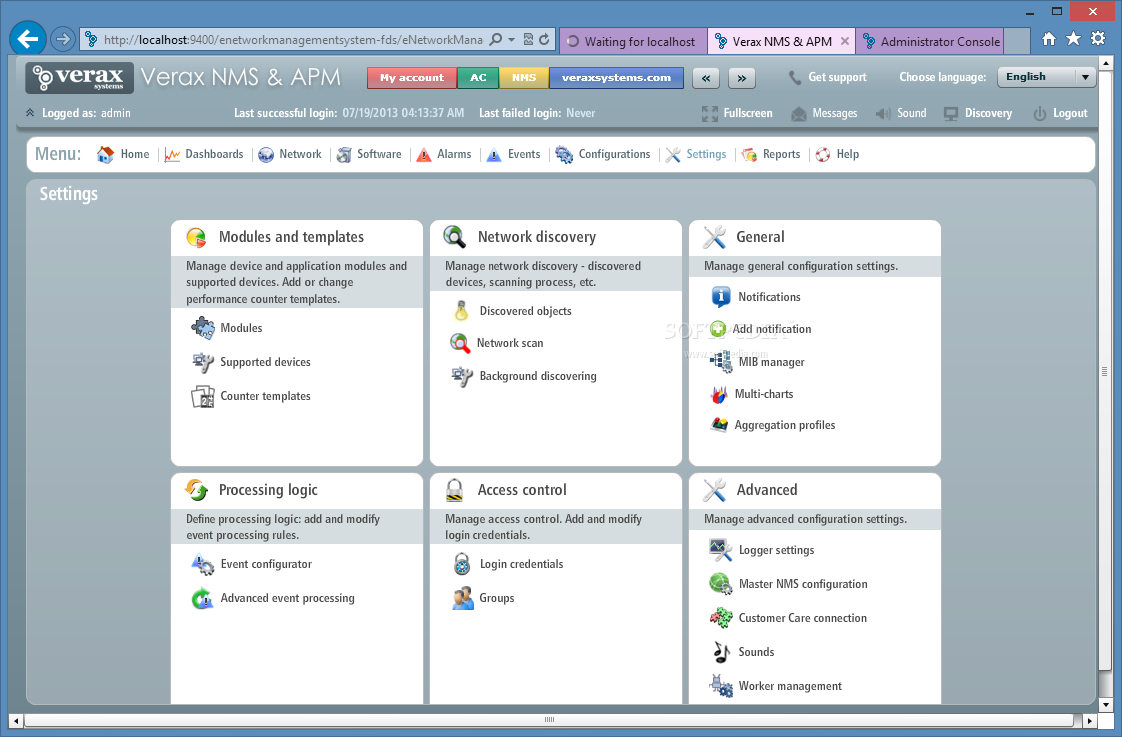Switch to the Waiting for localhost tab
Screen dimensions: 1122x737
[633, 42]
